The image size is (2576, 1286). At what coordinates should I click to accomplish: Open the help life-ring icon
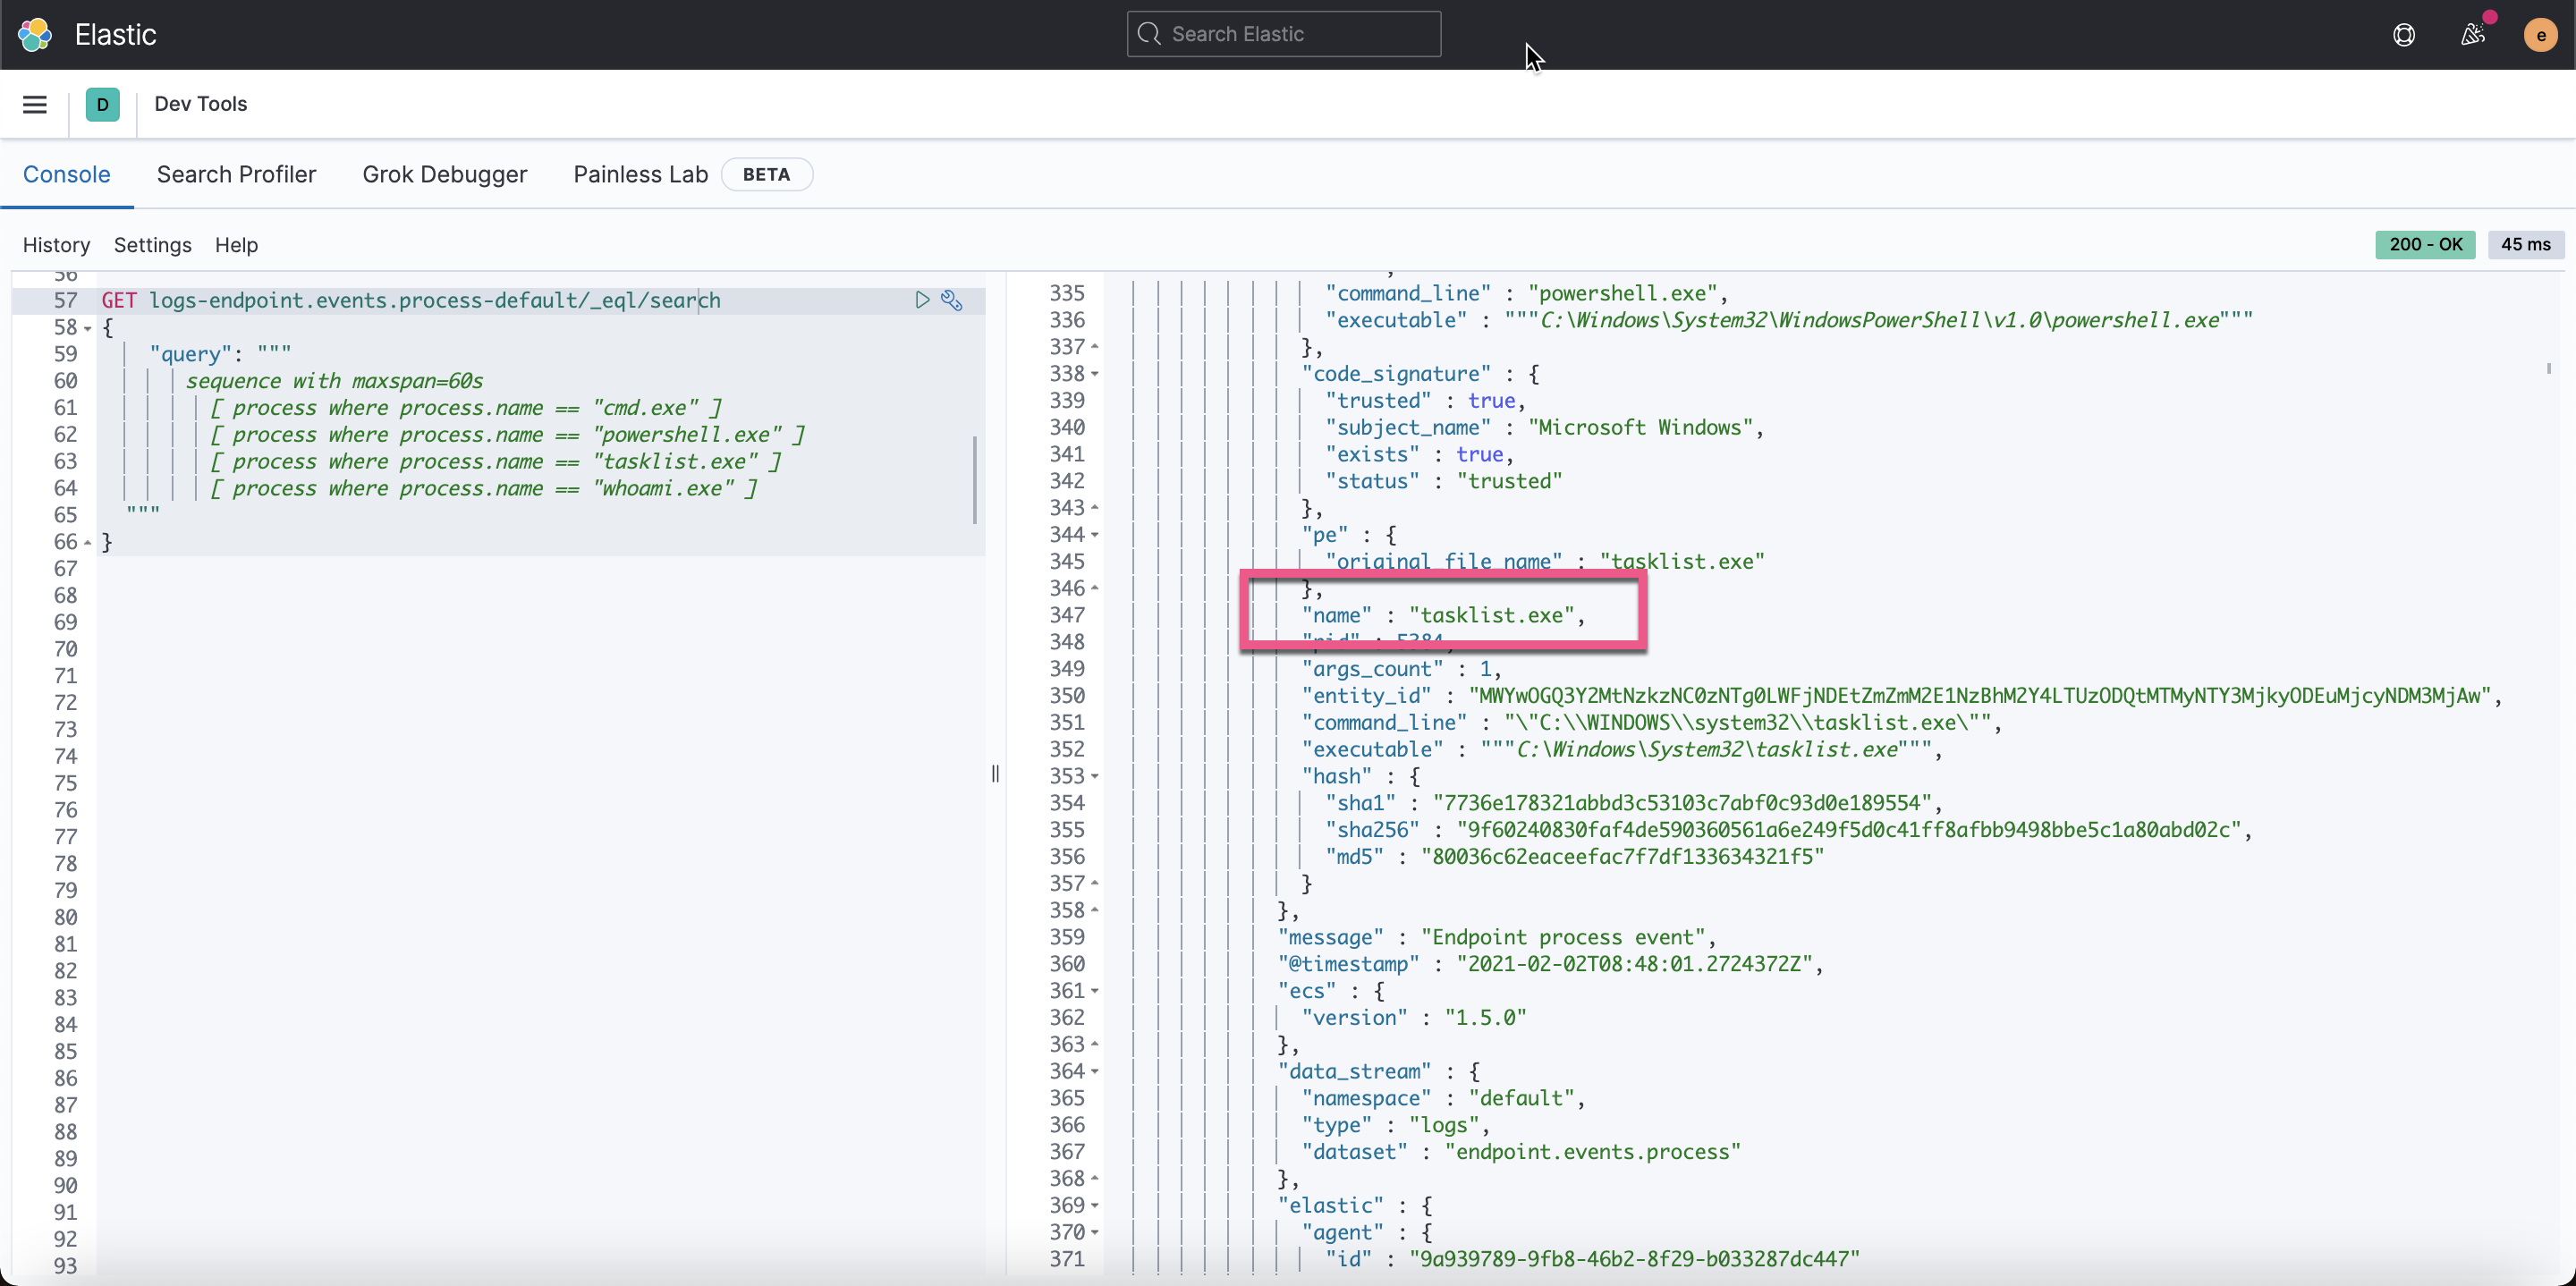pyautogui.click(x=2404, y=34)
